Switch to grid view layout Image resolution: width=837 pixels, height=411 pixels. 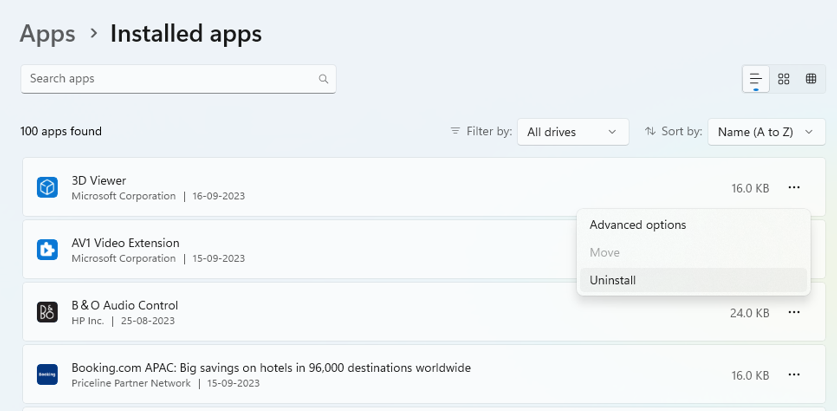(x=784, y=79)
